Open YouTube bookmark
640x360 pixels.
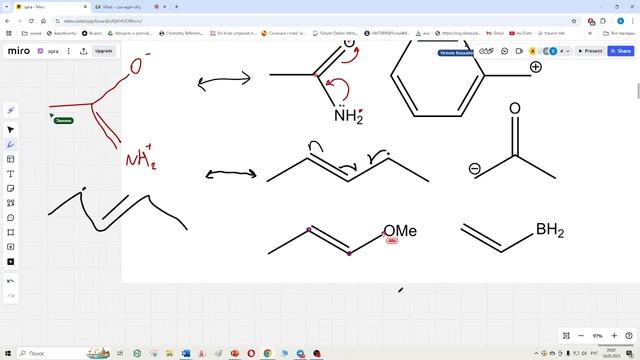click(520, 33)
